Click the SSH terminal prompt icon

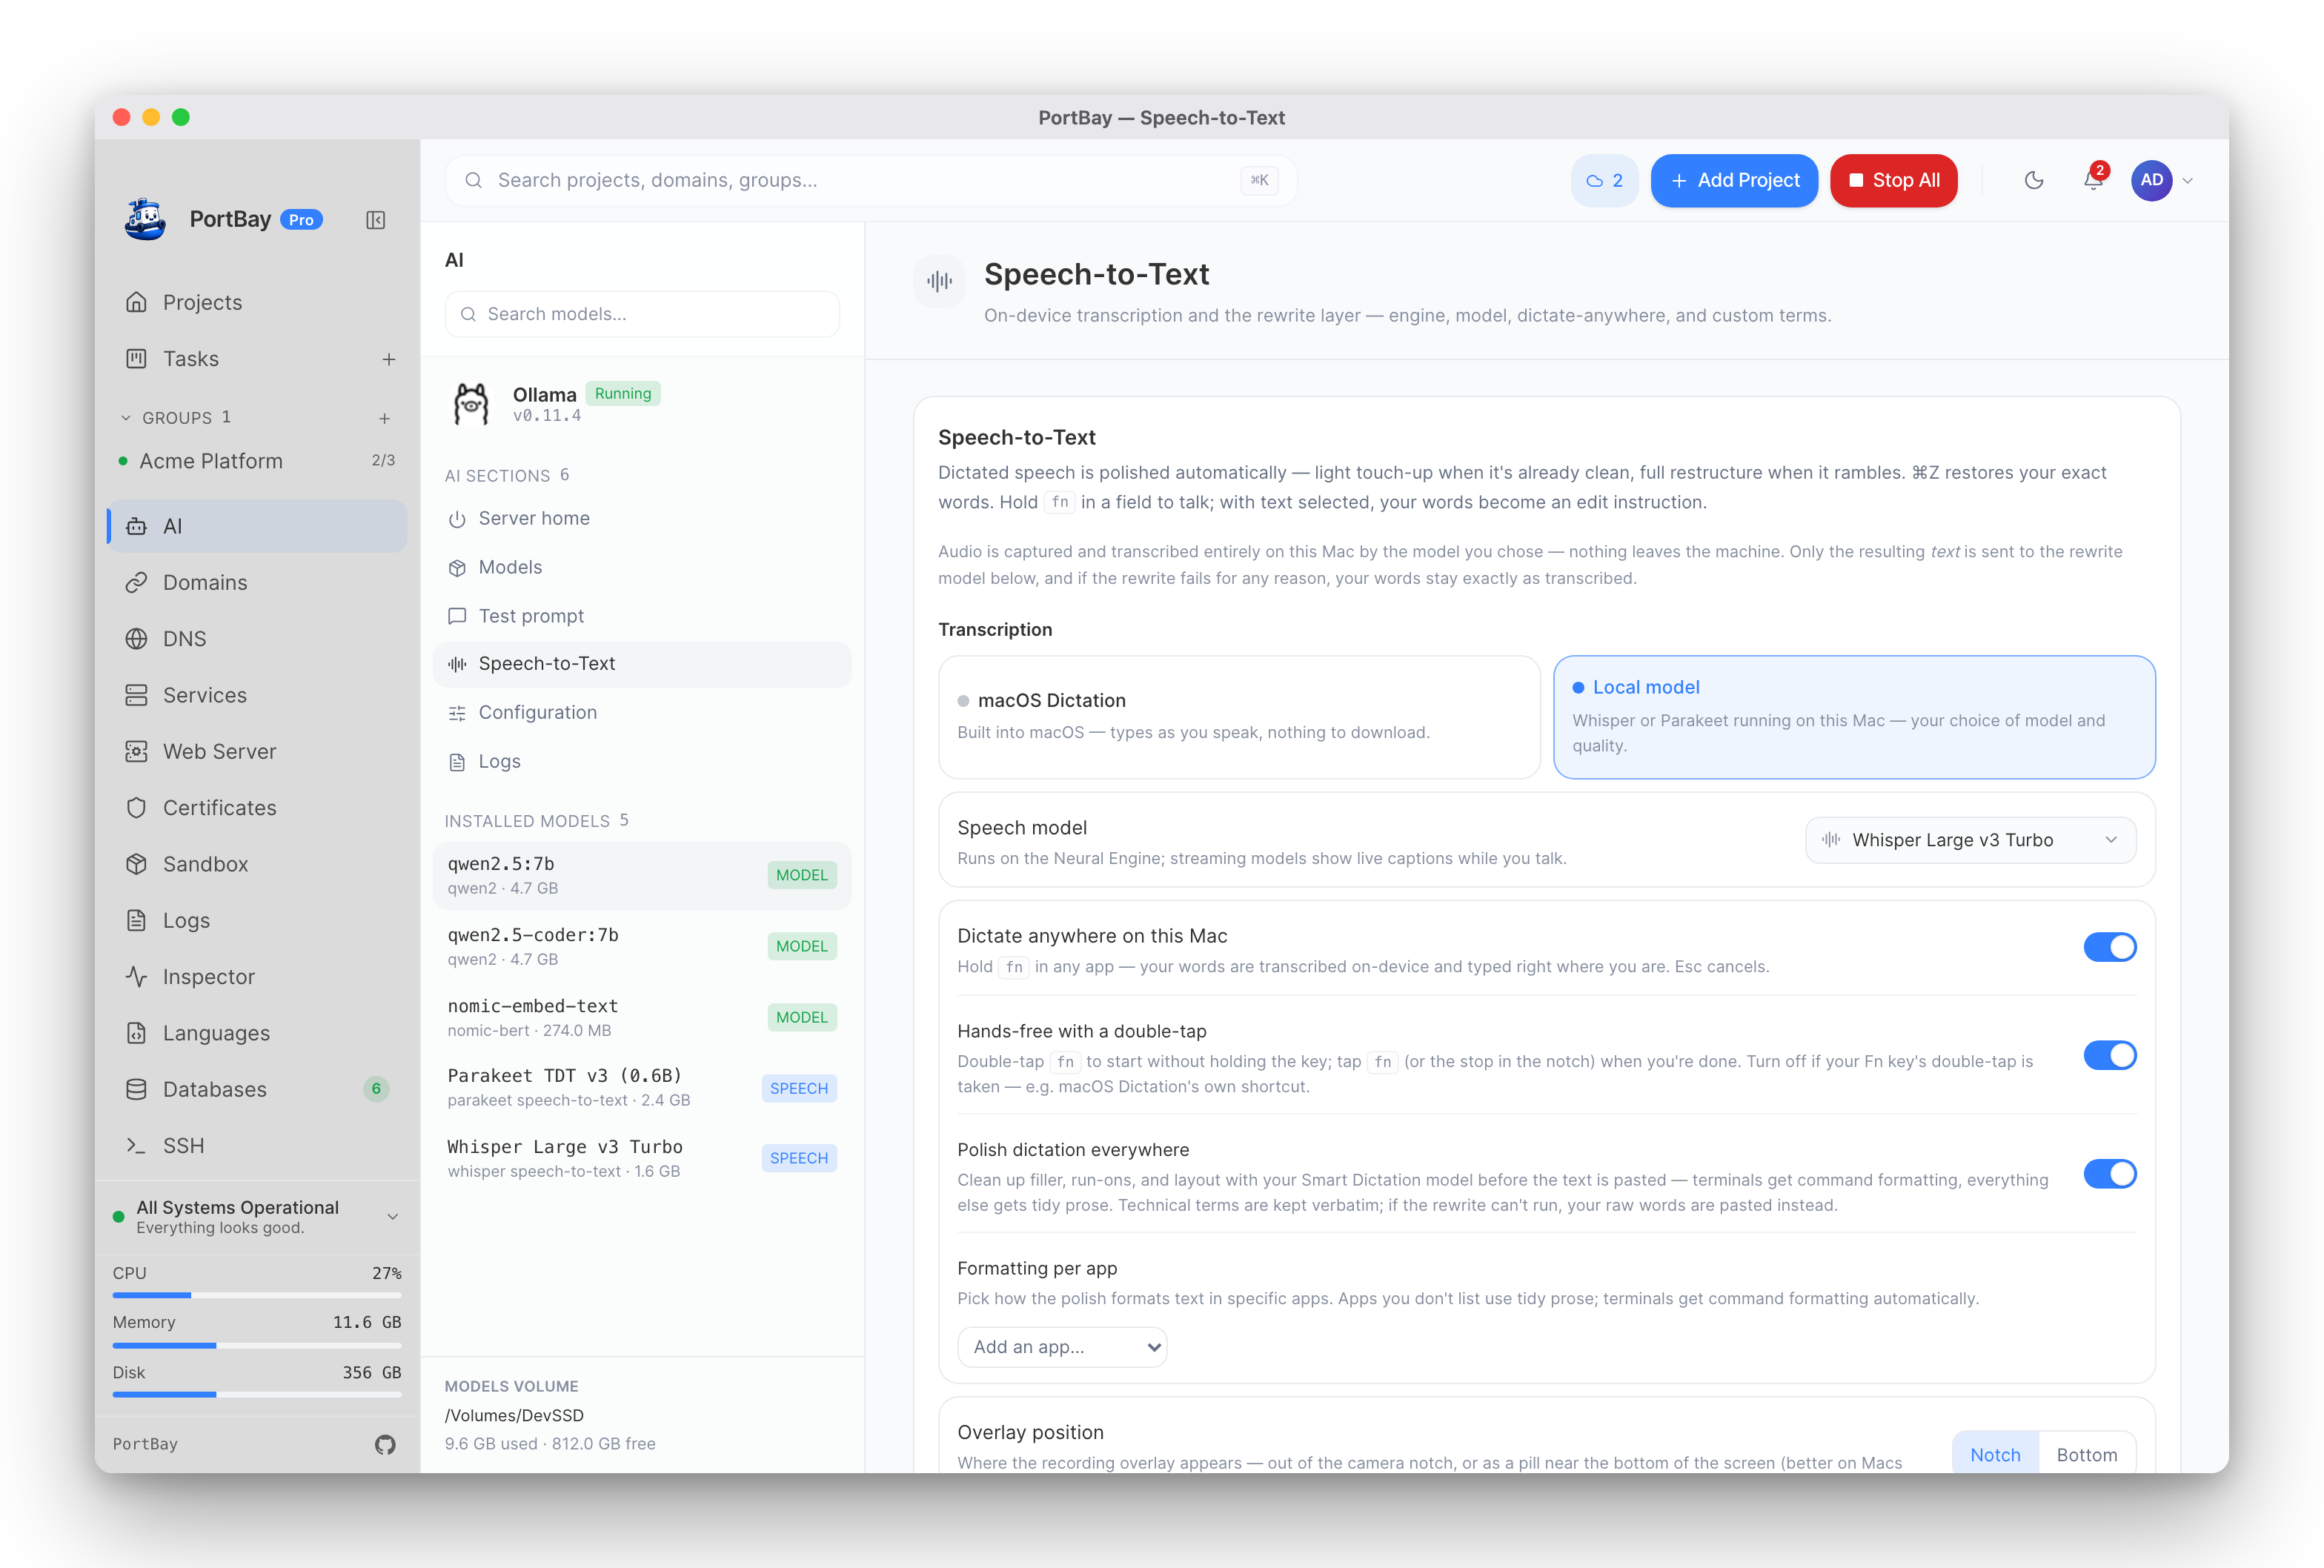click(137, 1145)
